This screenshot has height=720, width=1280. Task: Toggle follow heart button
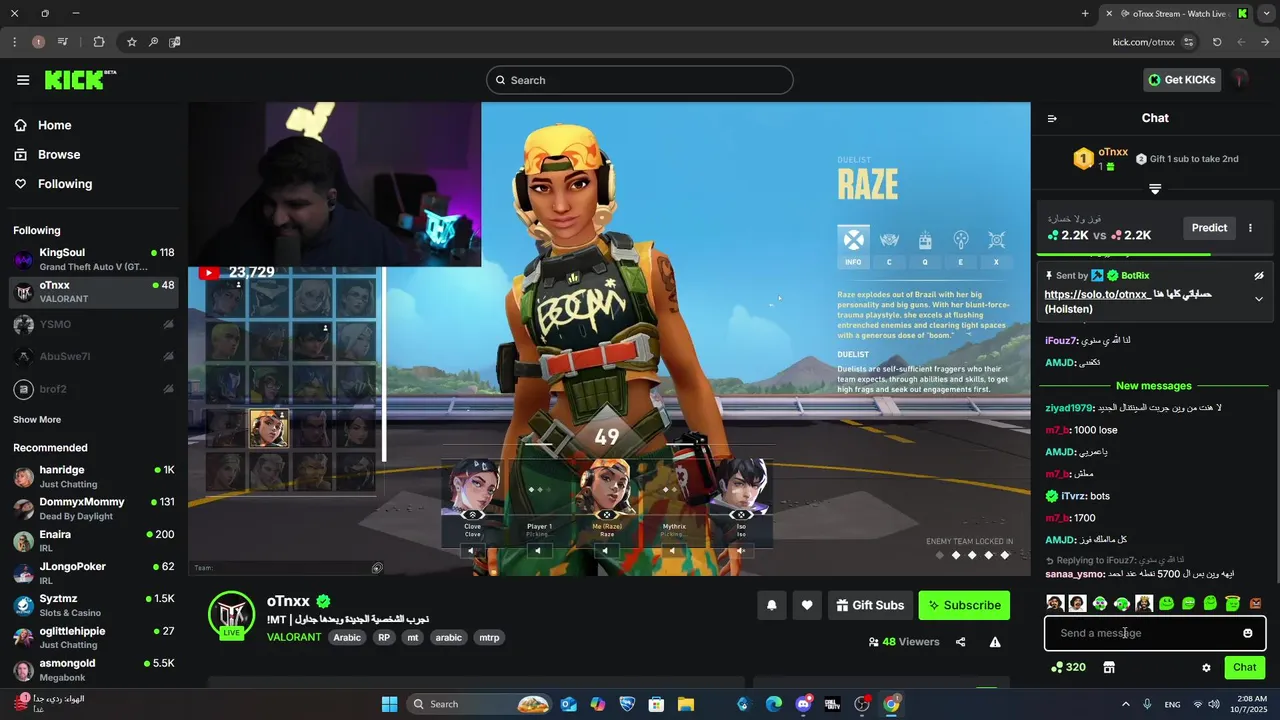(x=807, y=605)
